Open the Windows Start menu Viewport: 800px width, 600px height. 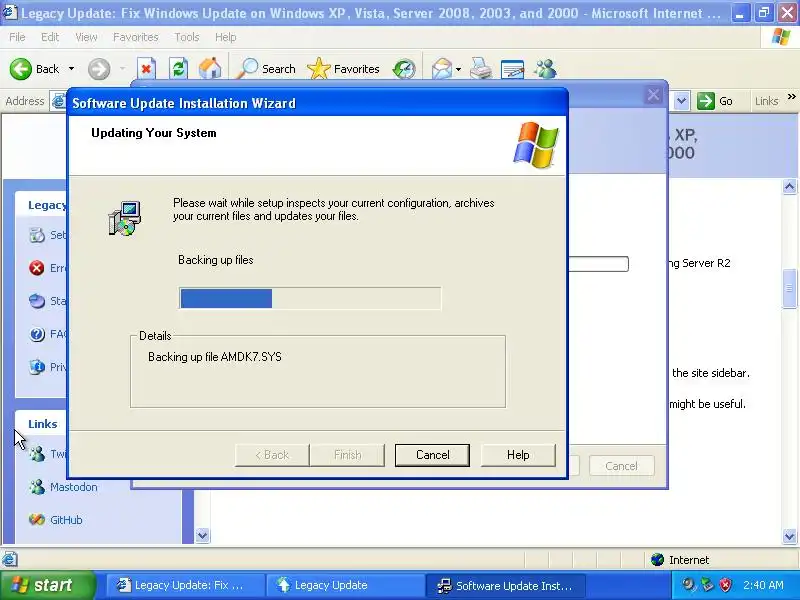click(47, 585)
